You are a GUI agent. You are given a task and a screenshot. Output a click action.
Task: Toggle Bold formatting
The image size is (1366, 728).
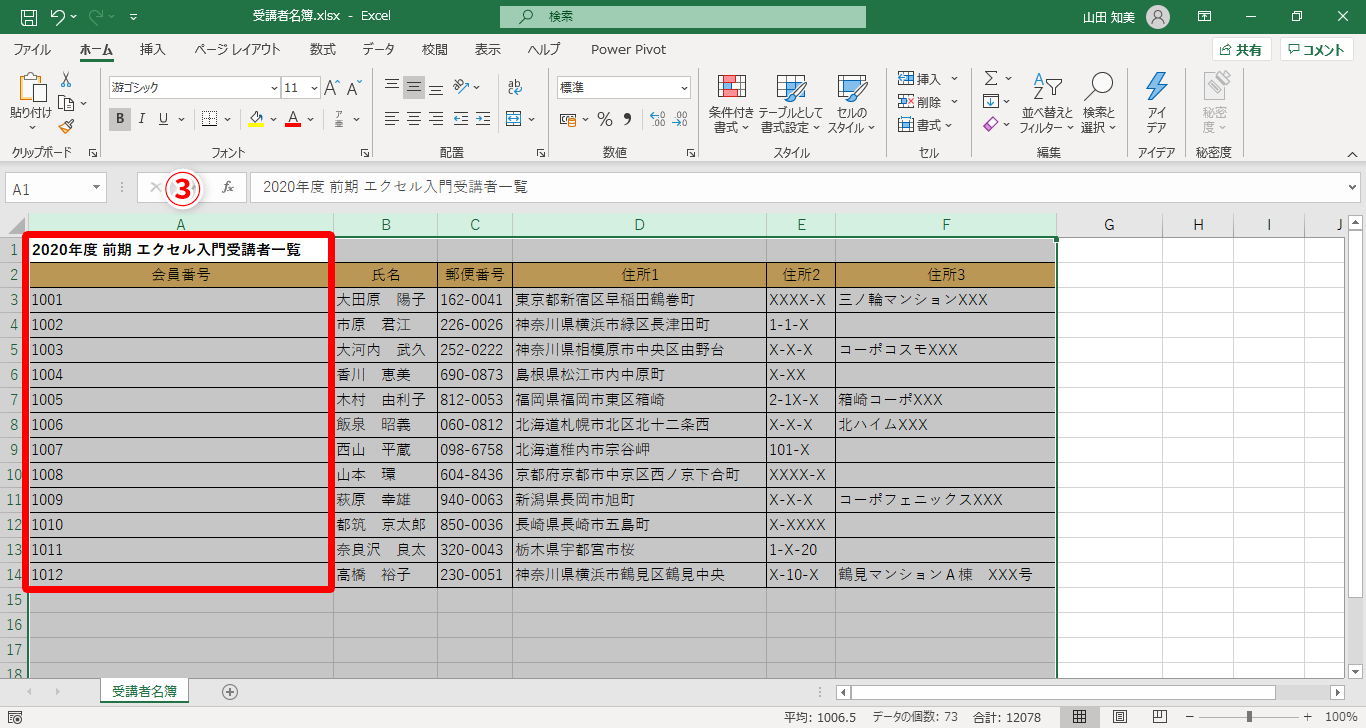tap(120, 119)
